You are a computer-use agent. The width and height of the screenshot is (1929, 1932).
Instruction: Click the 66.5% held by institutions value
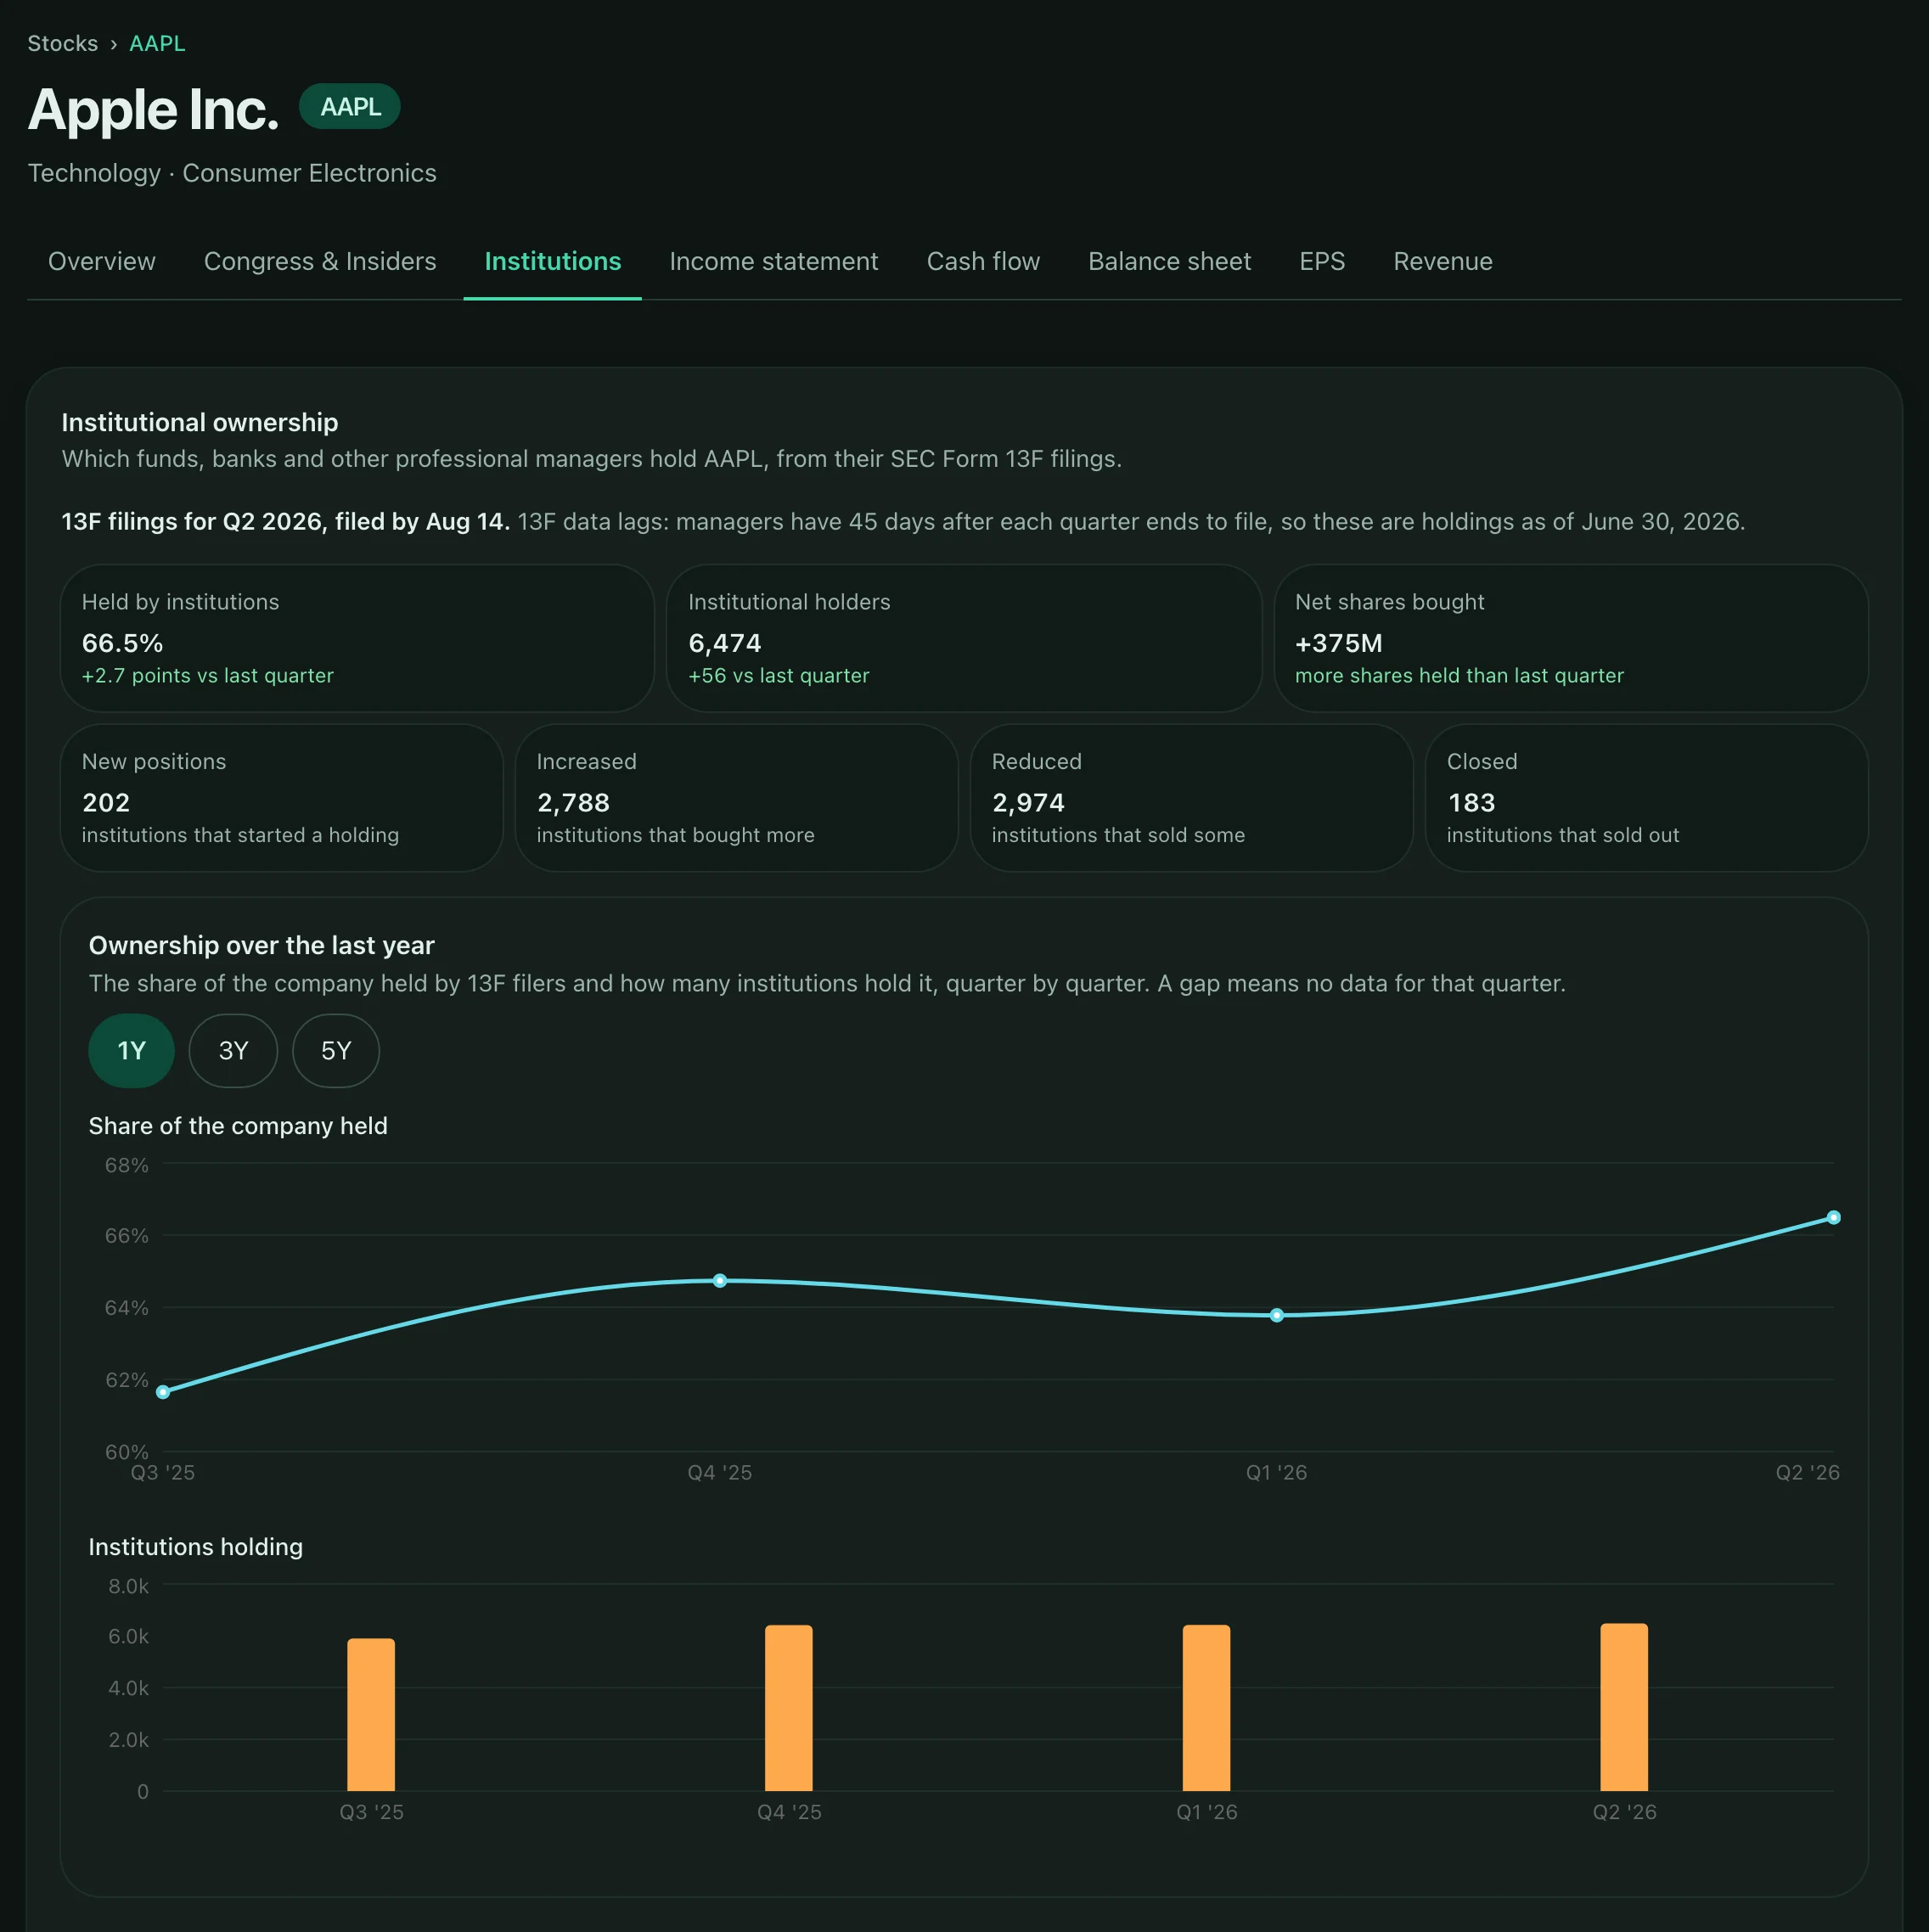click(x=122, y=643)
